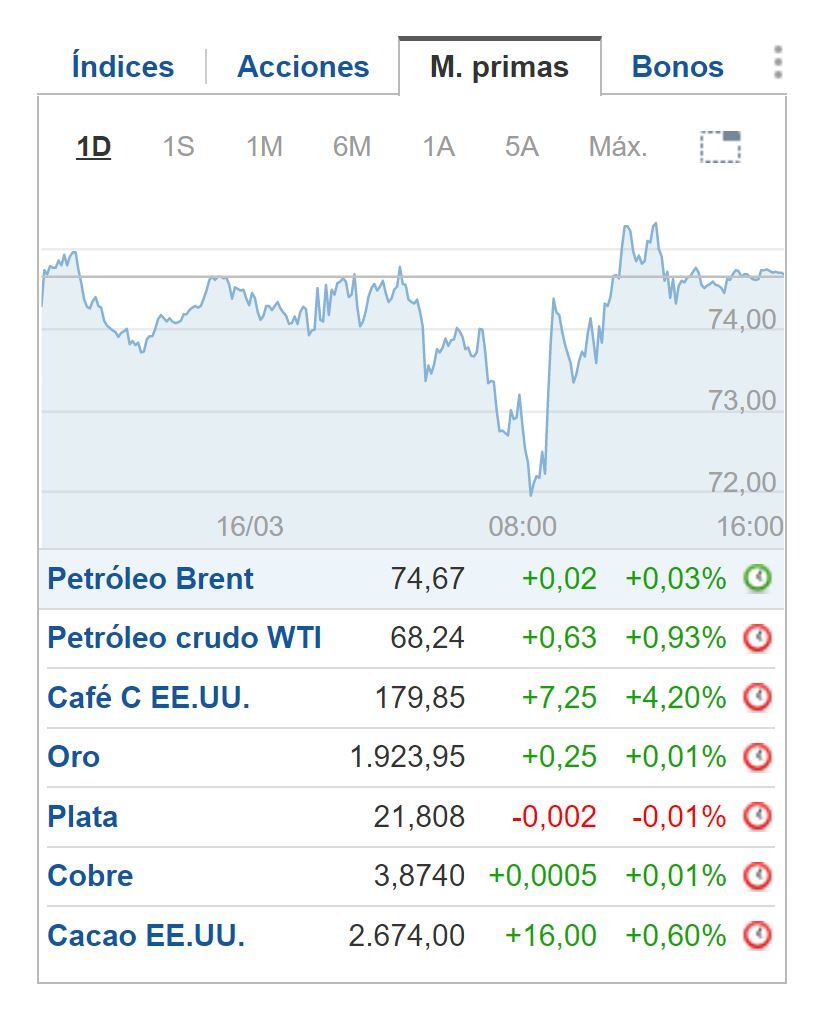The image size is (818, 1017).
Task: Enable the Máx. chart range
Action: [x=617, y=146]
